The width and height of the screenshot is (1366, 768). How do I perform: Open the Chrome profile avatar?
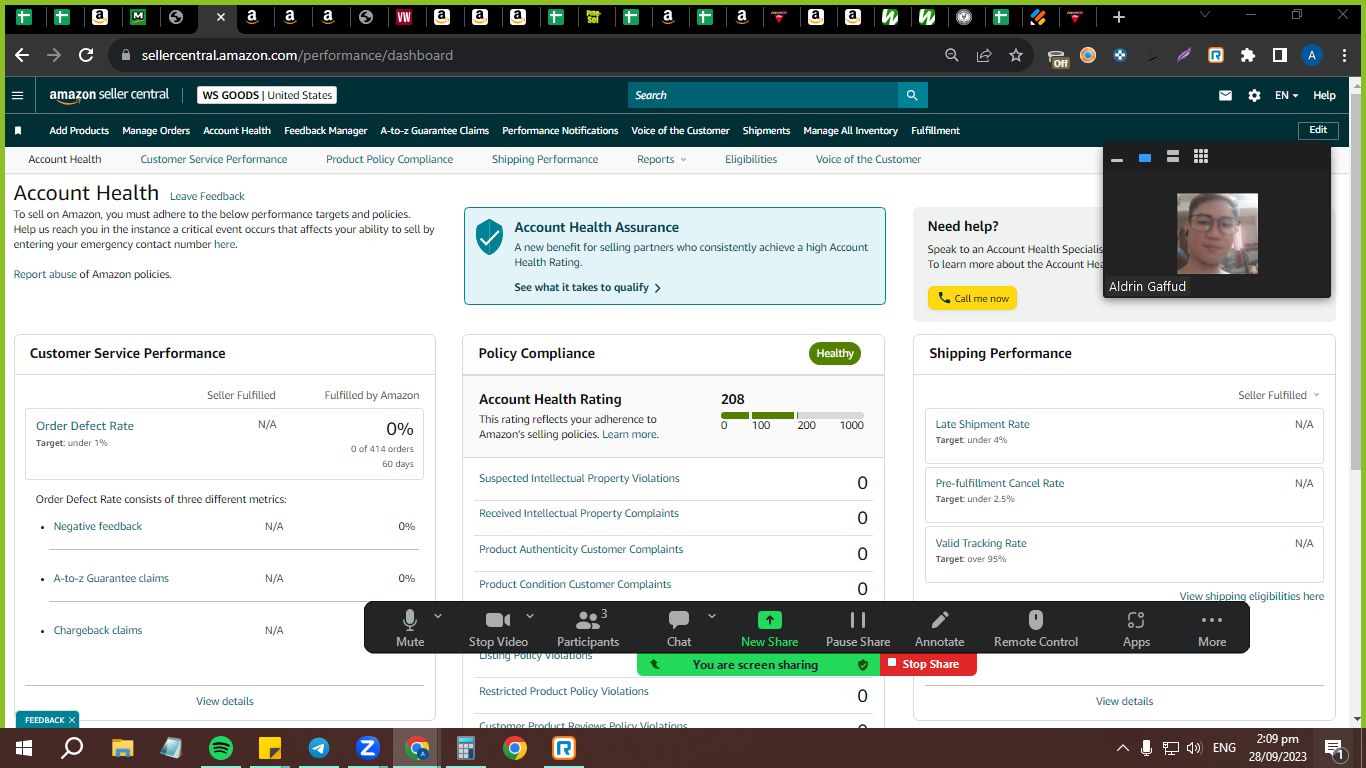(1312, 55)
